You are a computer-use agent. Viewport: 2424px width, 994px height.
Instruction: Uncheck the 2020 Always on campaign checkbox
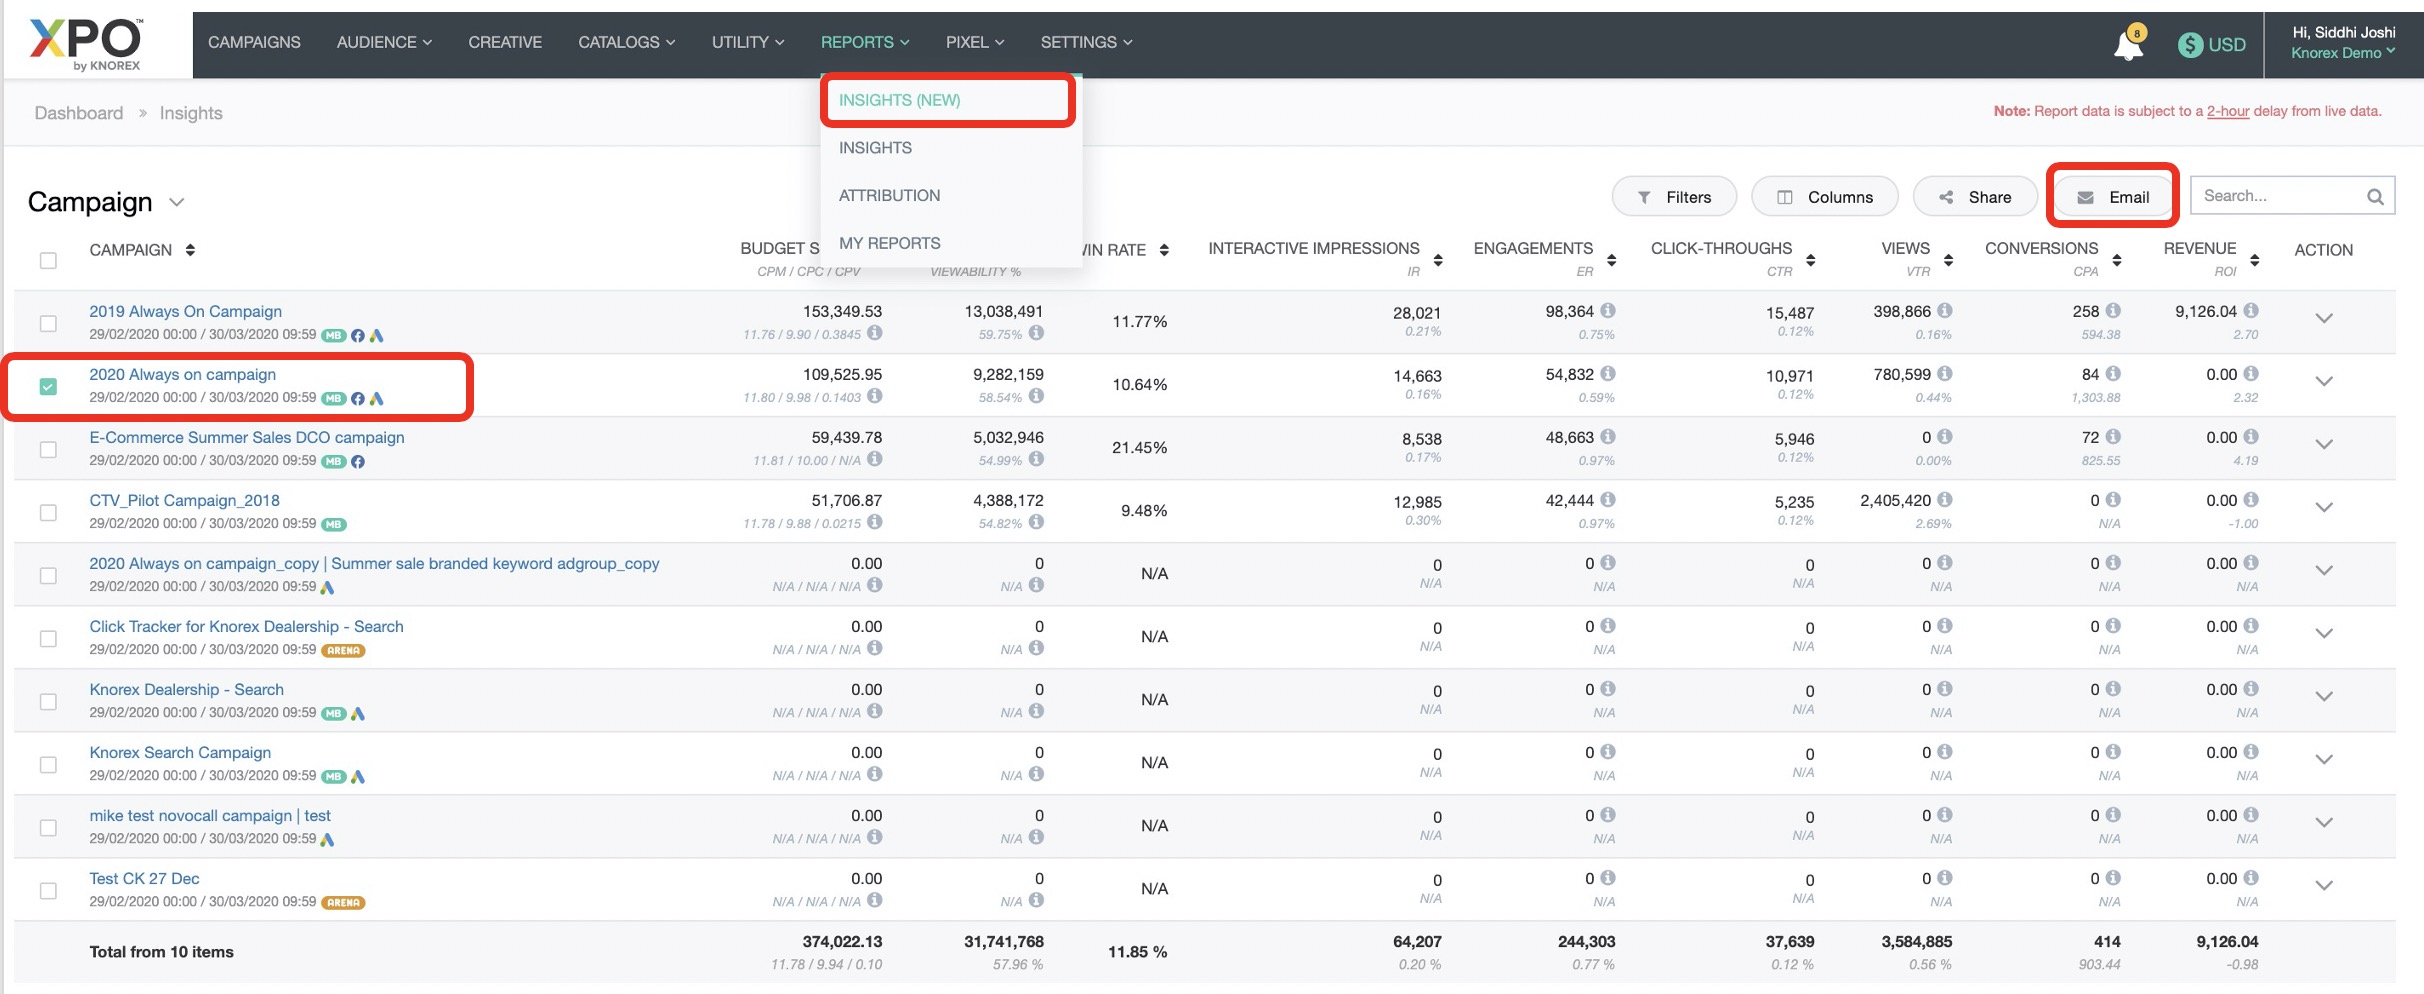(48, 386)
